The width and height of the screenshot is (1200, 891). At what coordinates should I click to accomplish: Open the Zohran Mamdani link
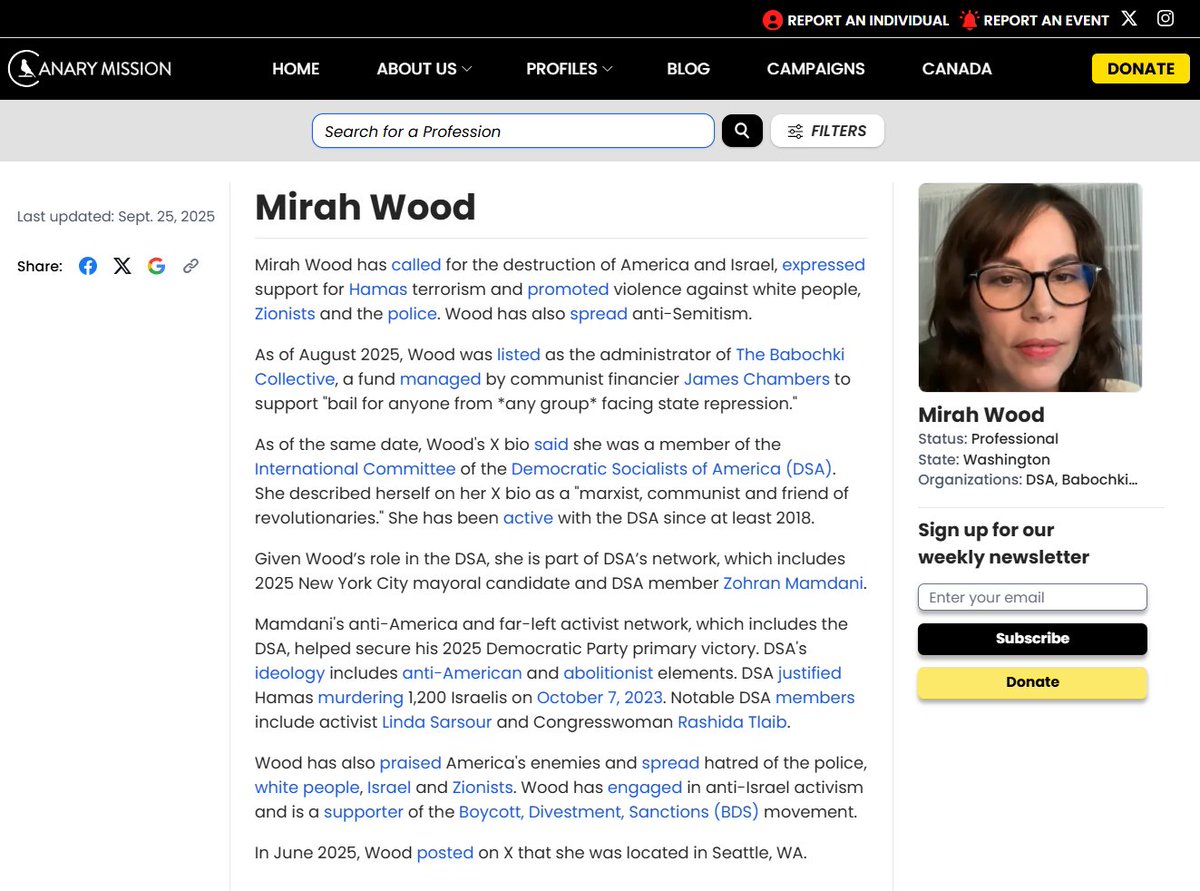pyautogui.click(x=792, y=583)
